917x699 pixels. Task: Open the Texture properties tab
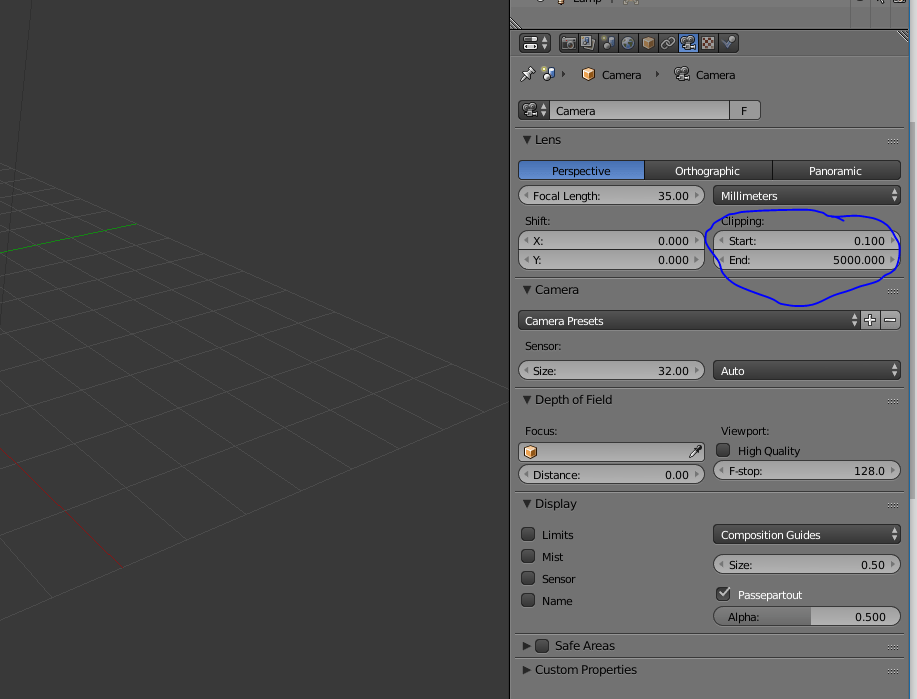709,42
